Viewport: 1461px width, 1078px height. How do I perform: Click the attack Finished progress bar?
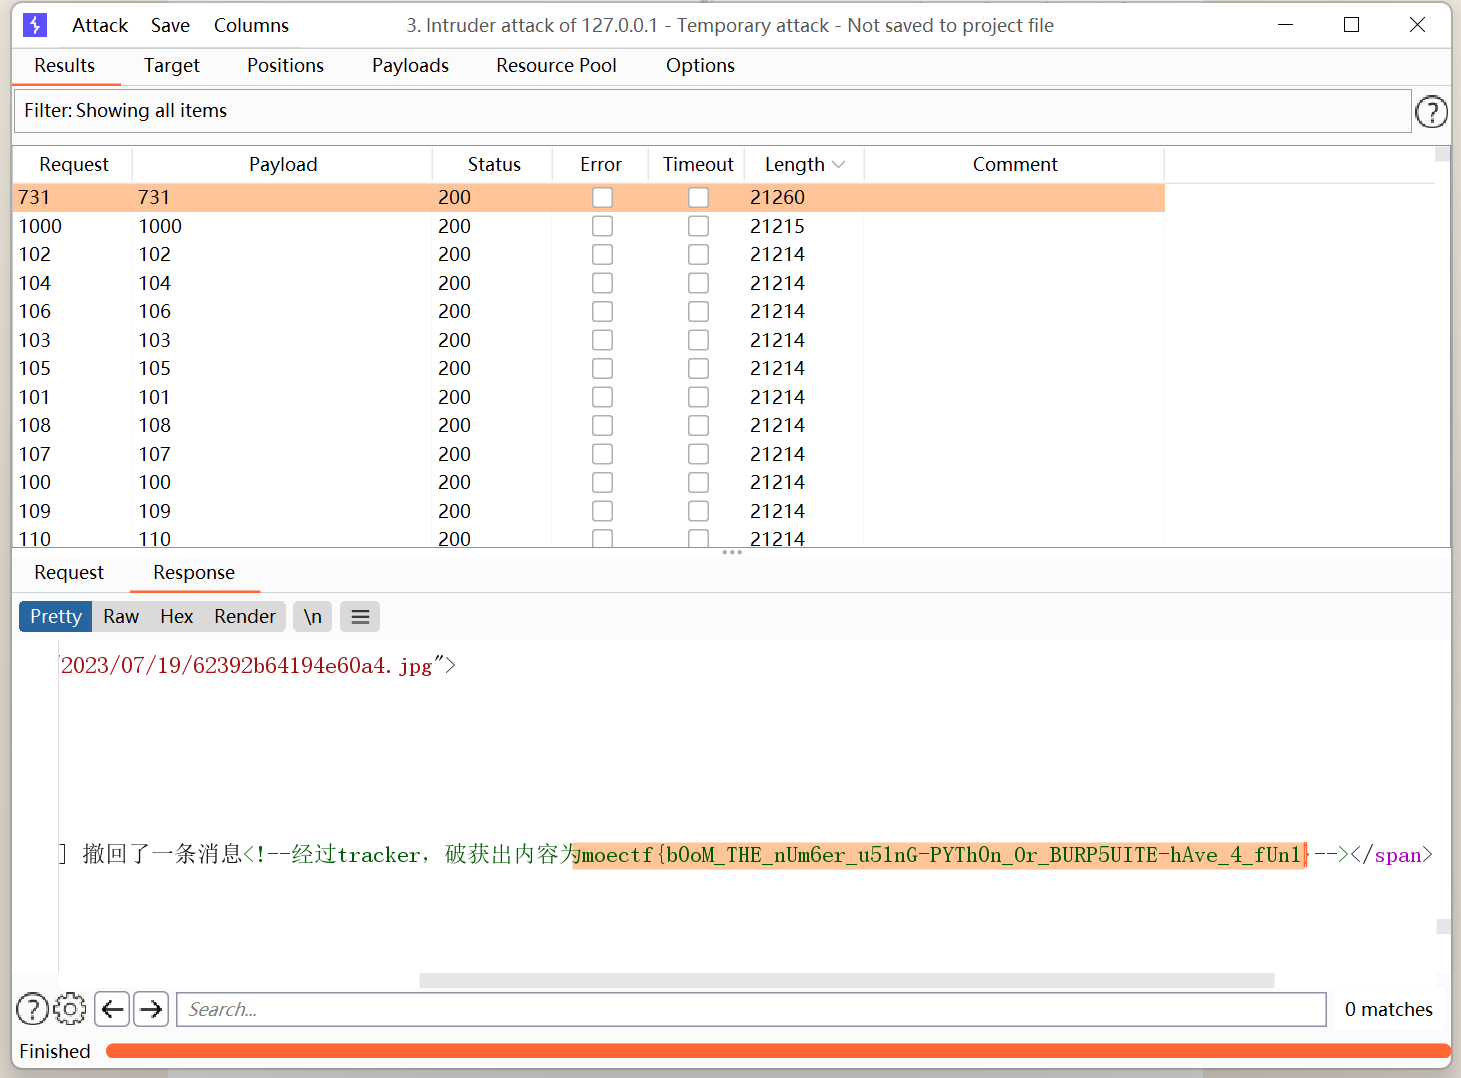[778, 1051]
